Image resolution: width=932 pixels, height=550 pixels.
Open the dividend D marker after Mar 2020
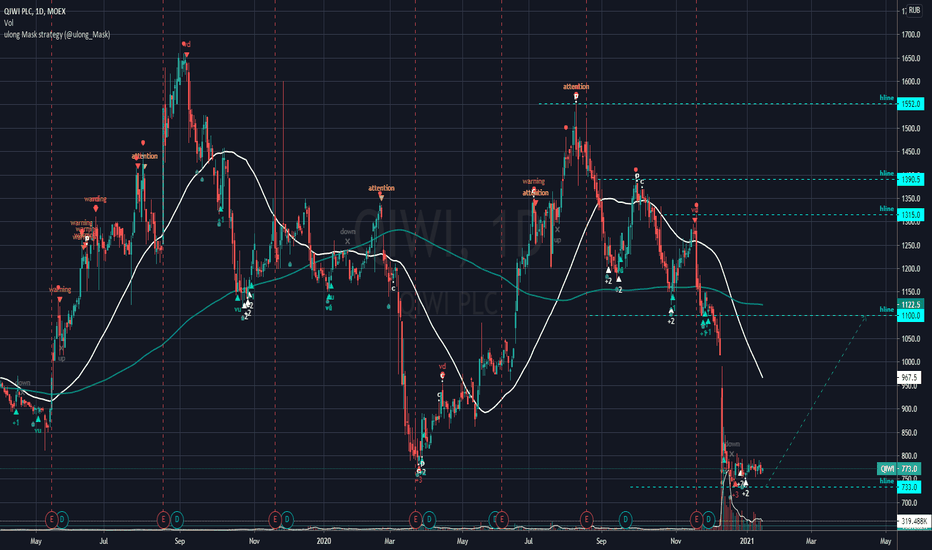429,520
